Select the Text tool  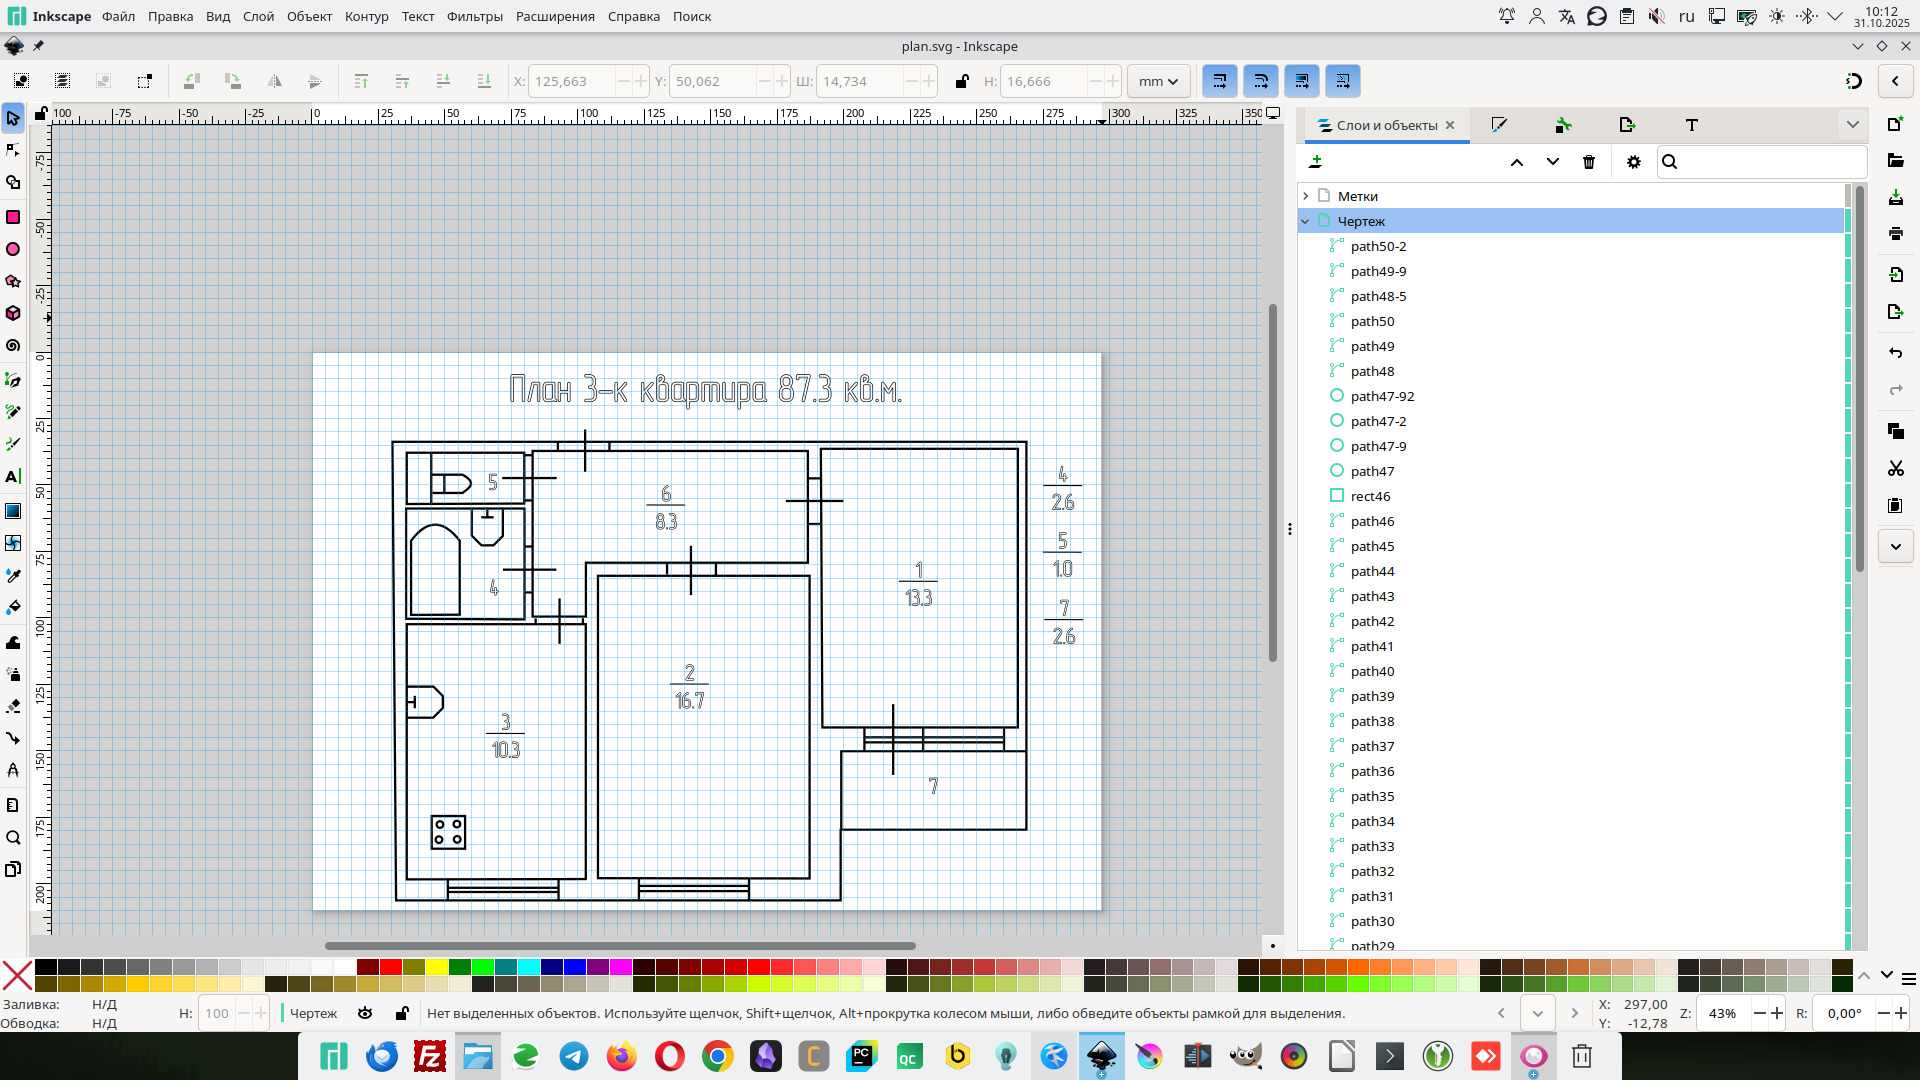(13, 476)
